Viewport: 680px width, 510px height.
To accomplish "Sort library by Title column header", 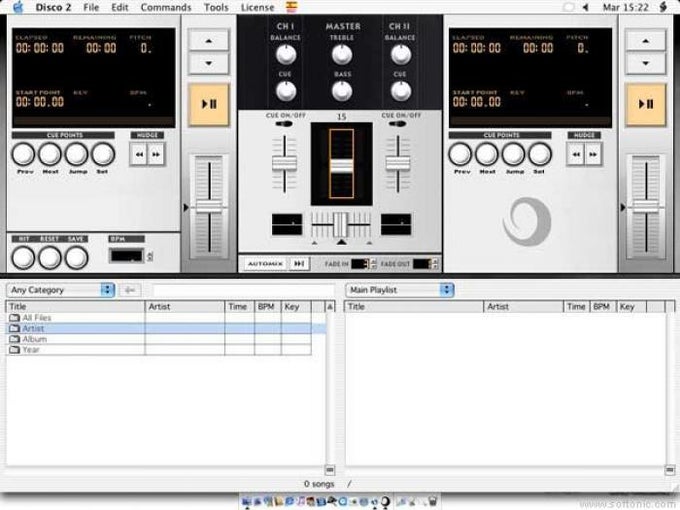I will pos(75,307).
